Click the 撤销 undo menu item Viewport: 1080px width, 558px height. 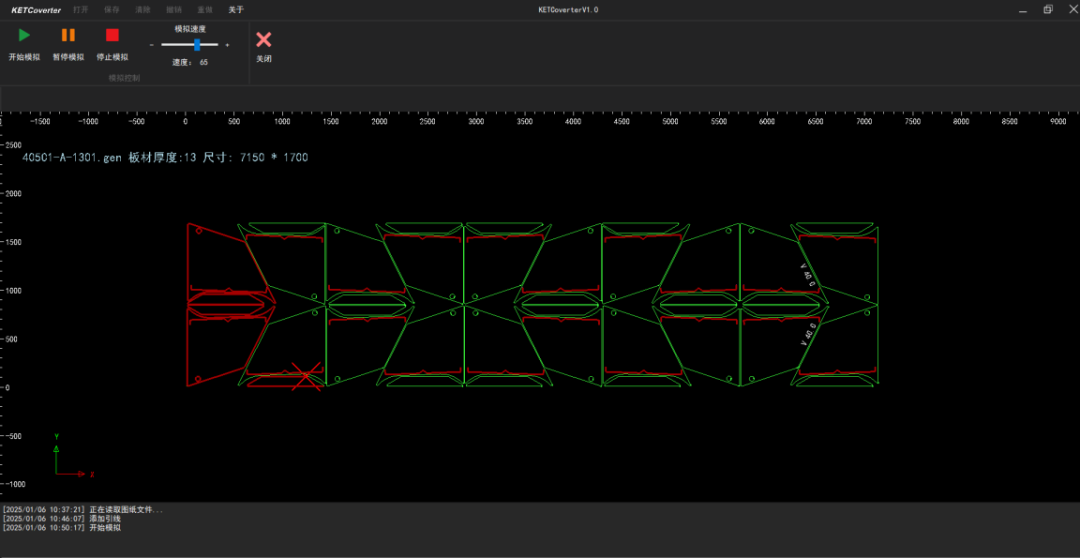174,10
